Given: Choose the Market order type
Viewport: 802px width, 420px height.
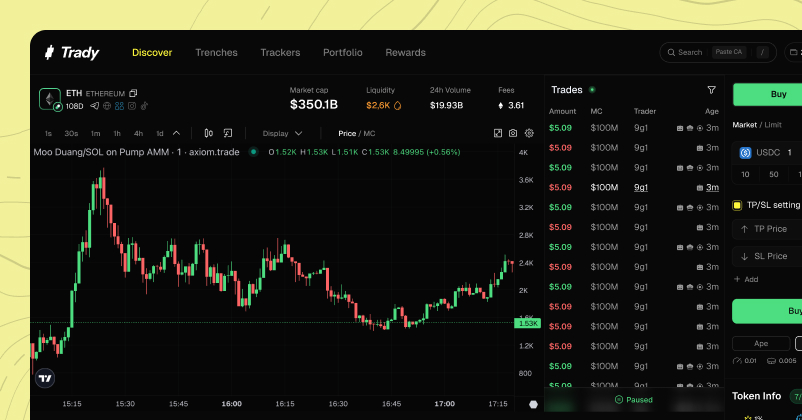Looking at the screenshot, I should 745,125.
